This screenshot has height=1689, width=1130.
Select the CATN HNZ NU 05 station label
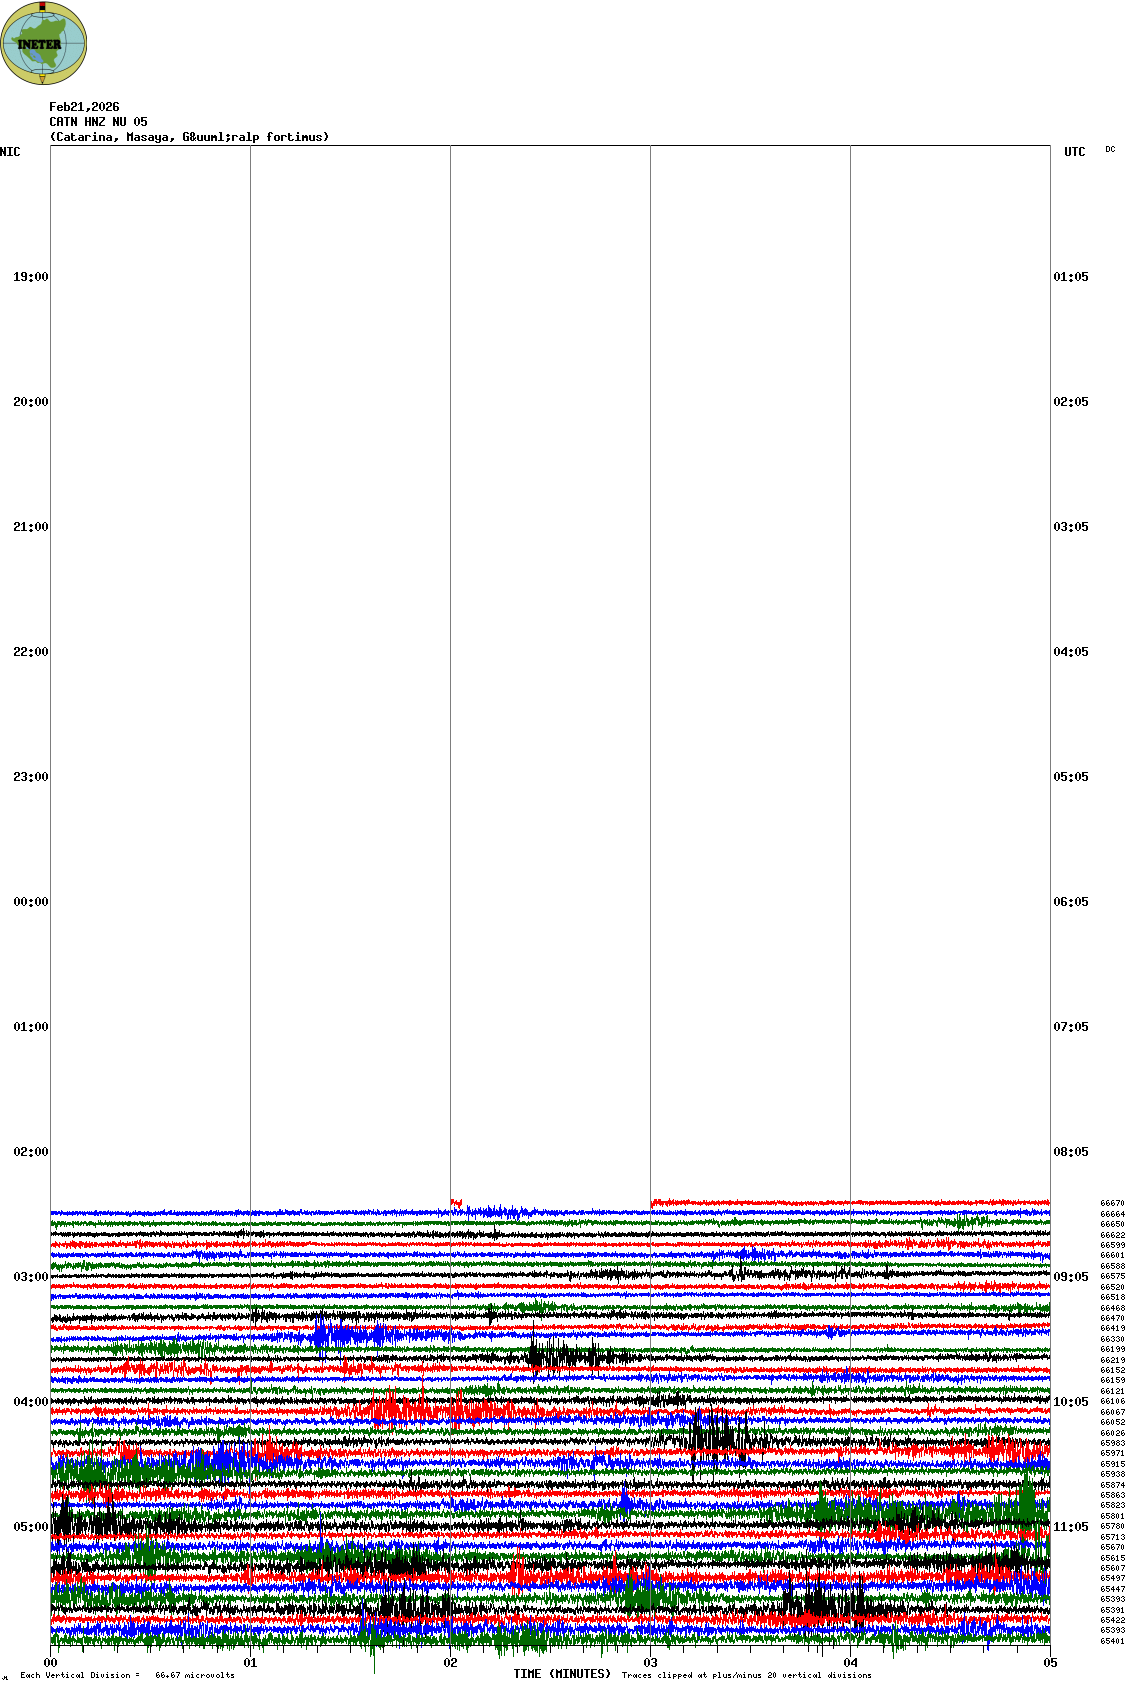tap(98, 122)
